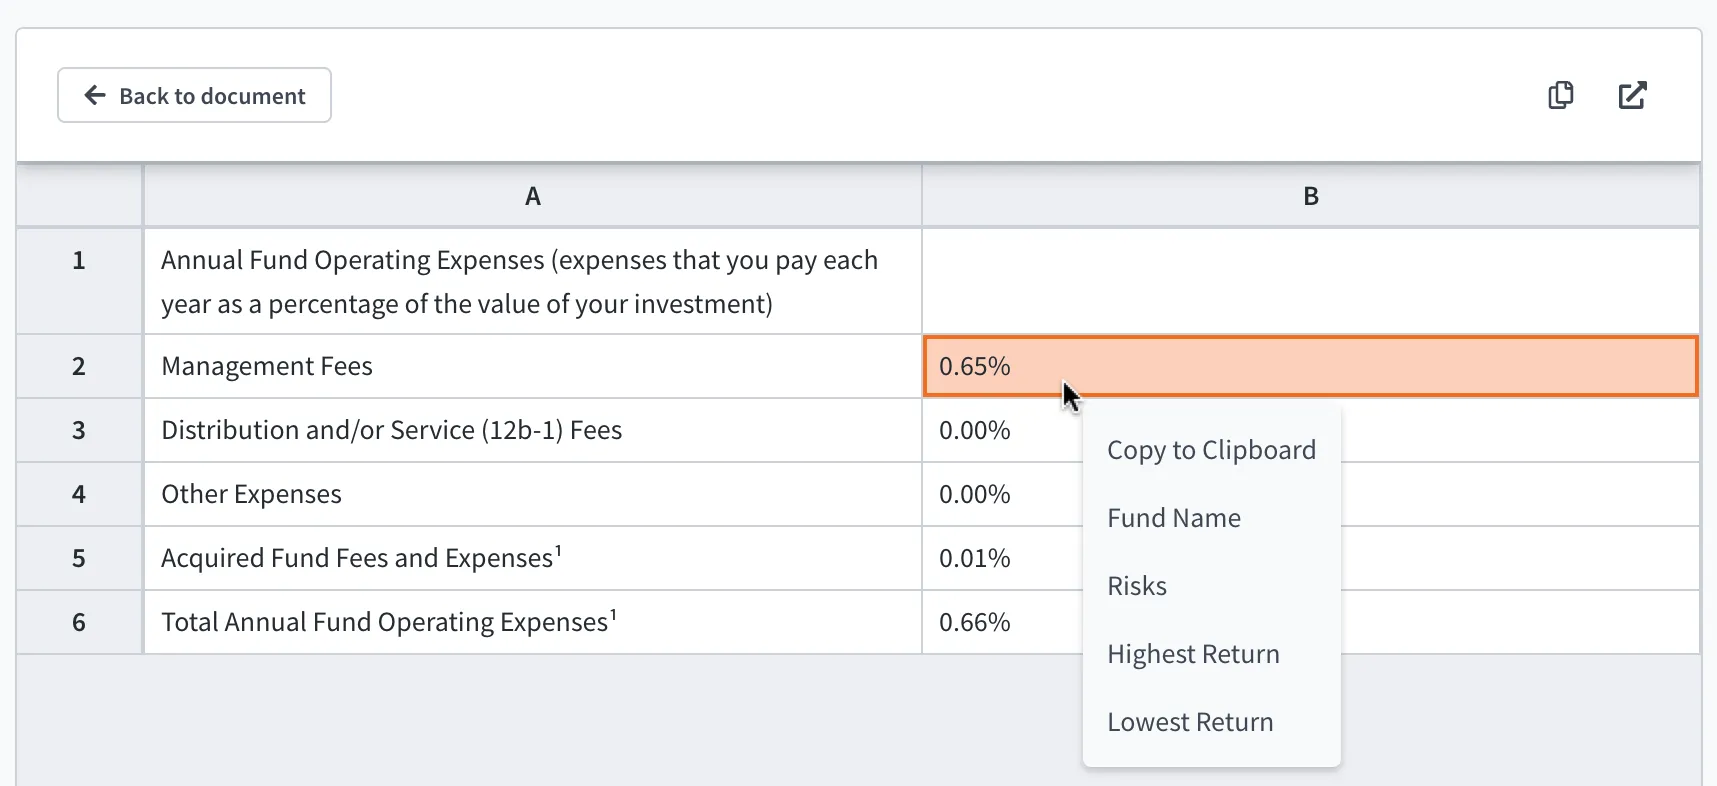Click Distribution and/or Service (12b-1) Fees cell
1717x786 pixels.
tap(533, 430)
